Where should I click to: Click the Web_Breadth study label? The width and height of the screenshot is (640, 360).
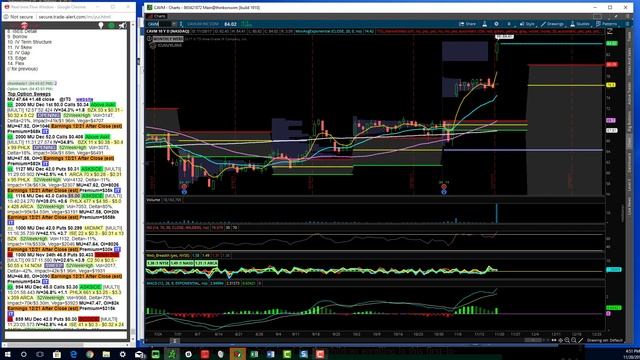pyautogui.click(x=167, y=256)
